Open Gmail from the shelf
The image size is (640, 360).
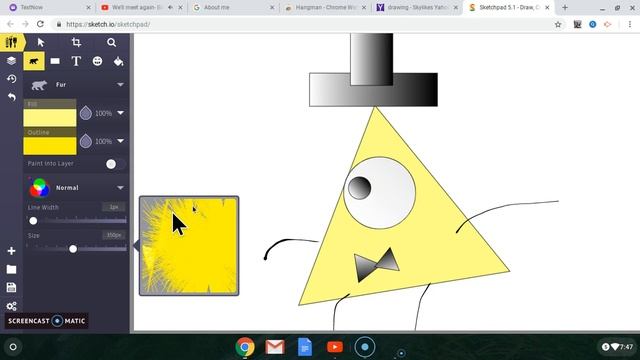pos(275,347)
